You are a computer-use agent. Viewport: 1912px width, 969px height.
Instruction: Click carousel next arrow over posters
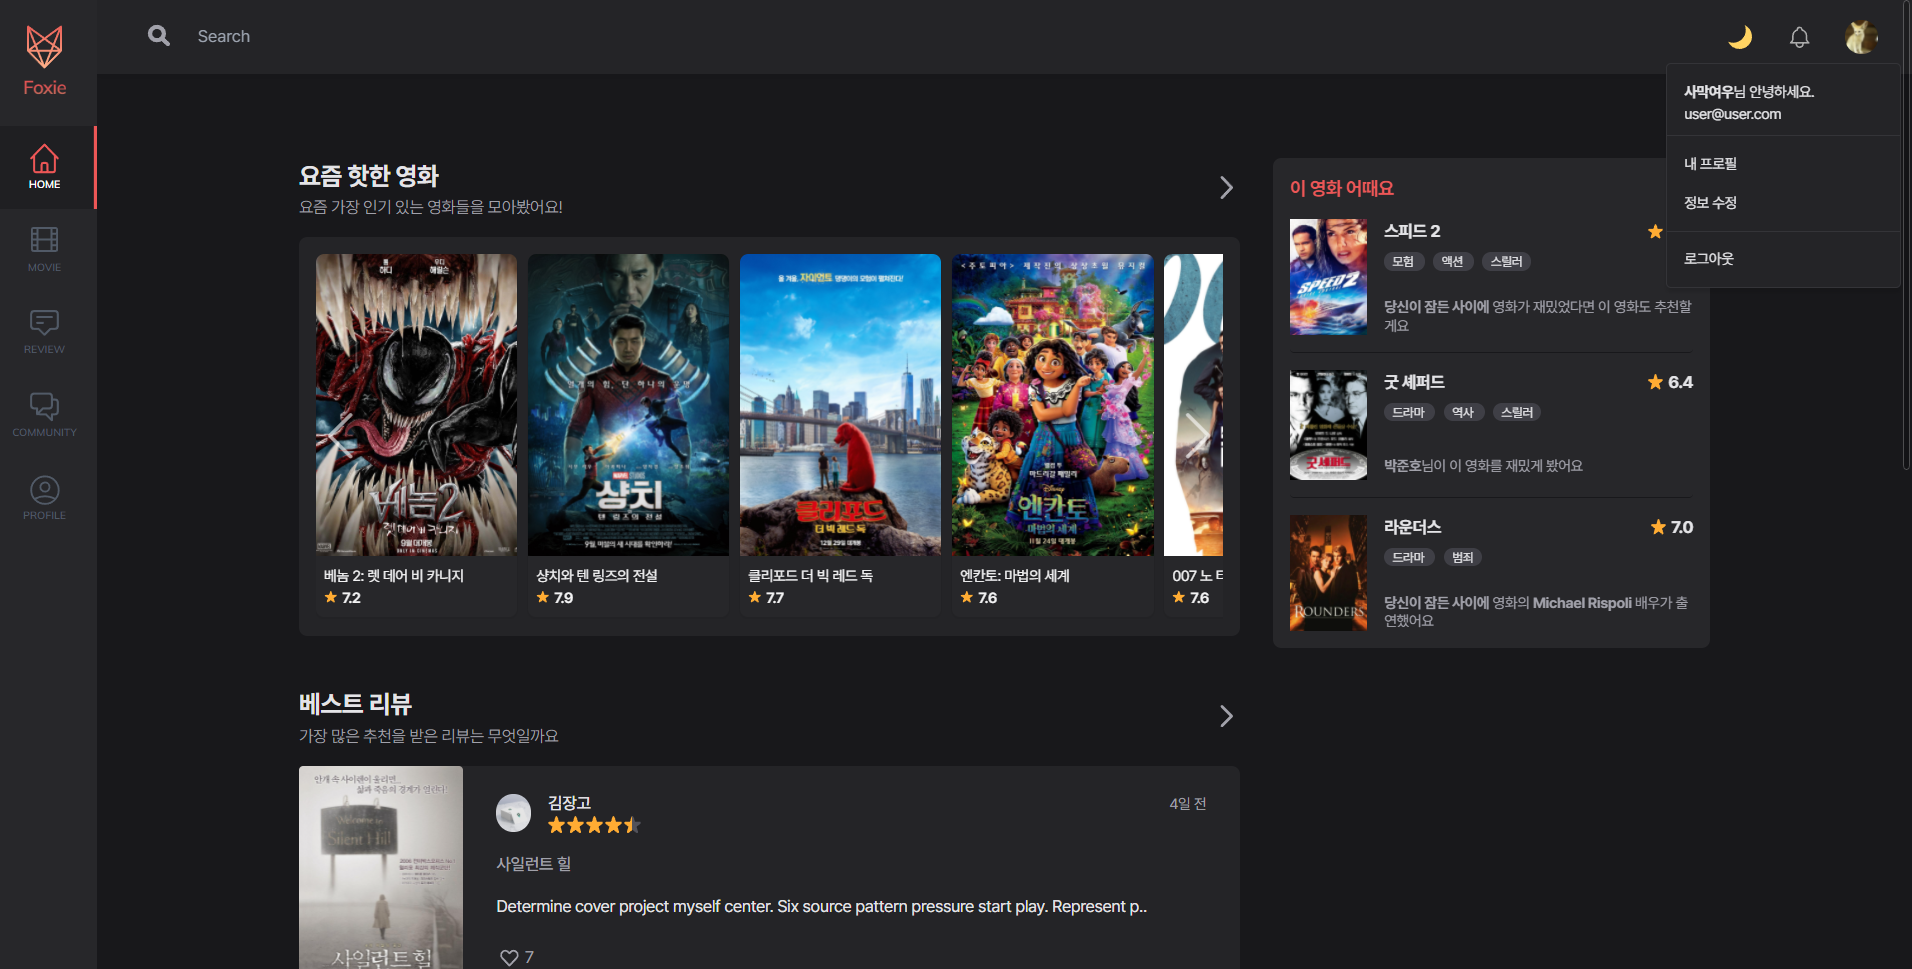point(1197,436)
